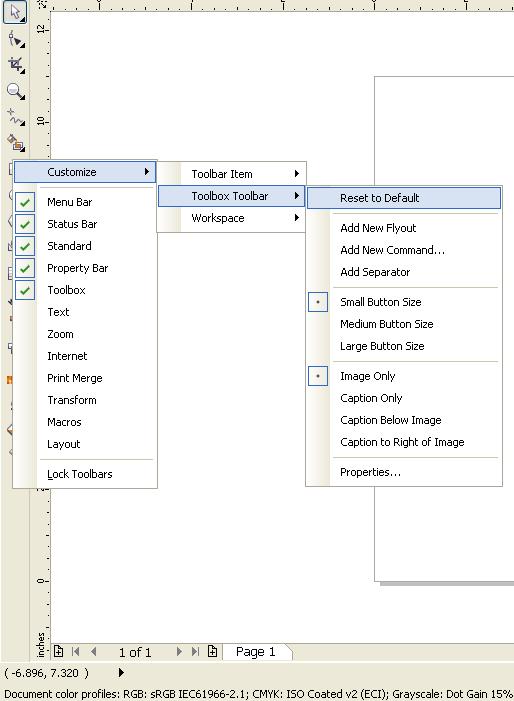Viewport: 514px width, 701px height.
Task: Toggle Toolbox checkmark
Action: [x=25, y=290]
